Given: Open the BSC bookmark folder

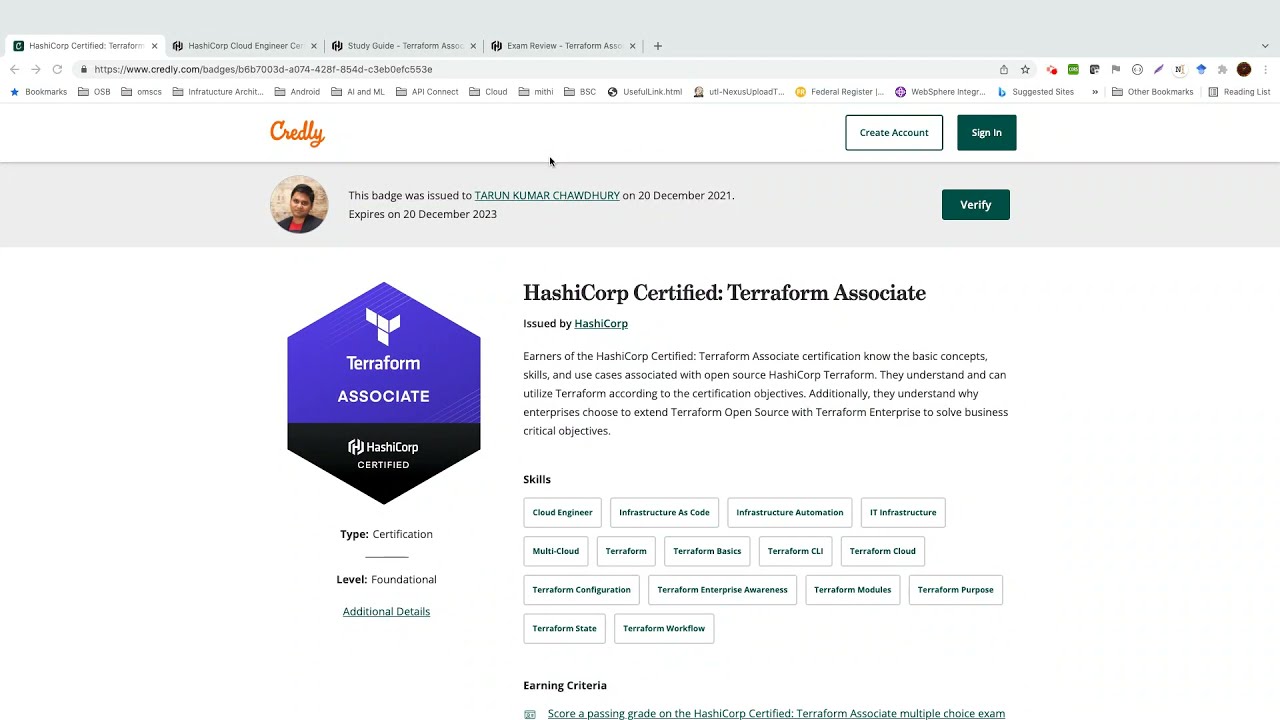Looking at the screenshot, I should [x=580, y=91].
